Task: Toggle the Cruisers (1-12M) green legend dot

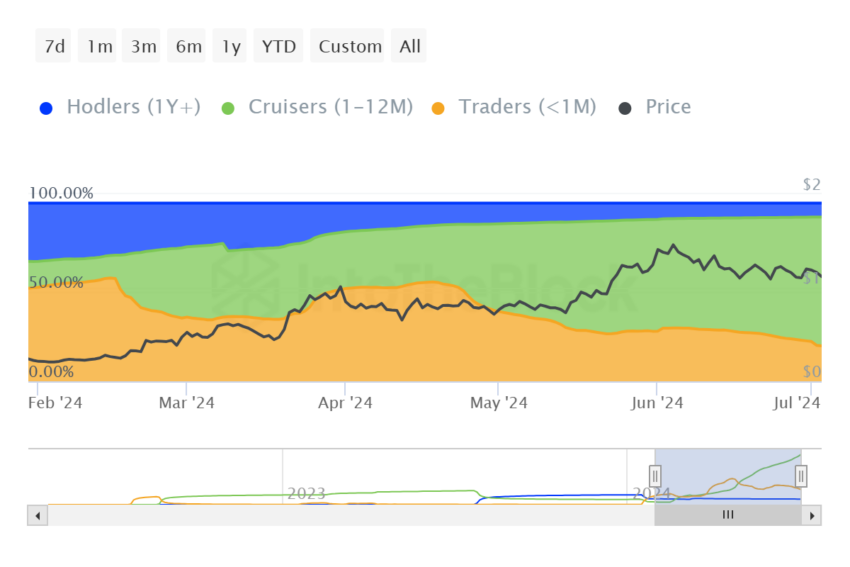Action: coord(228,108)
